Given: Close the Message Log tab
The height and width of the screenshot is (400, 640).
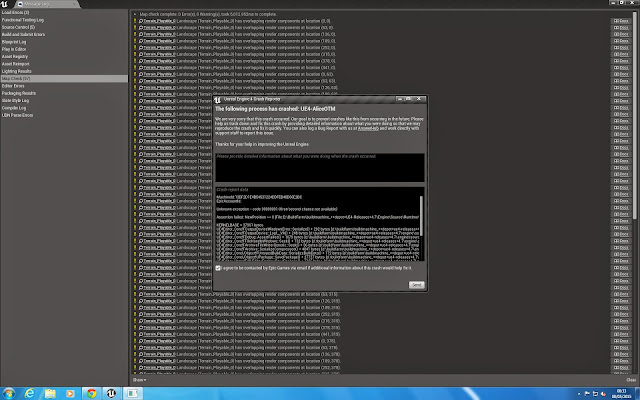Looking at the screenshot, I should click(75, 4).
